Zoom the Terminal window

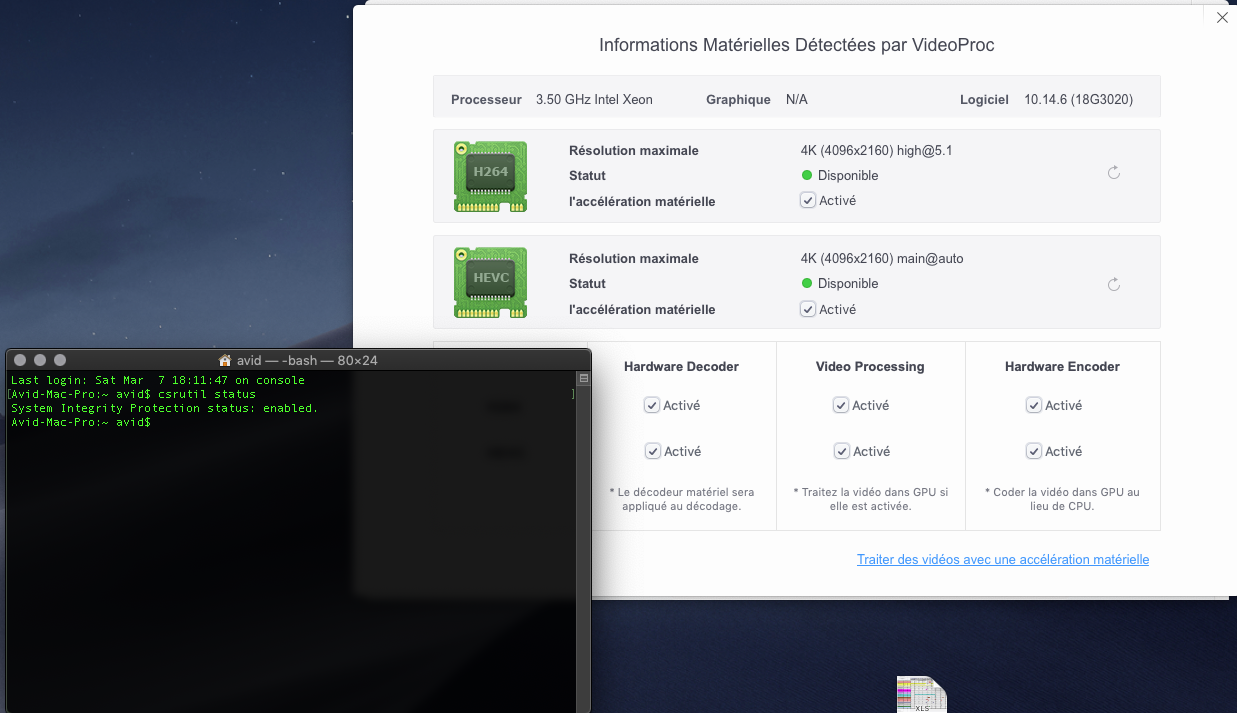[60, 360]
